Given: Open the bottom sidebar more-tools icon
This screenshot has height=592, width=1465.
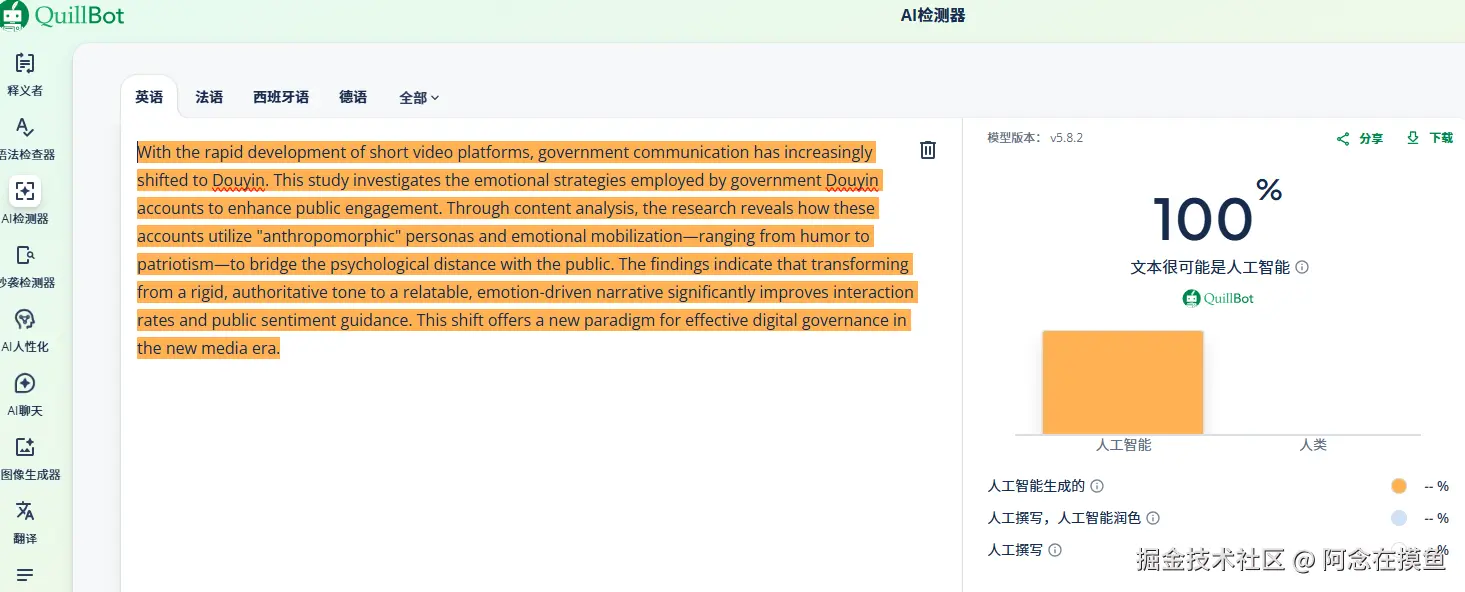Looking at the screenshot, I should click(x=25, y=575).
